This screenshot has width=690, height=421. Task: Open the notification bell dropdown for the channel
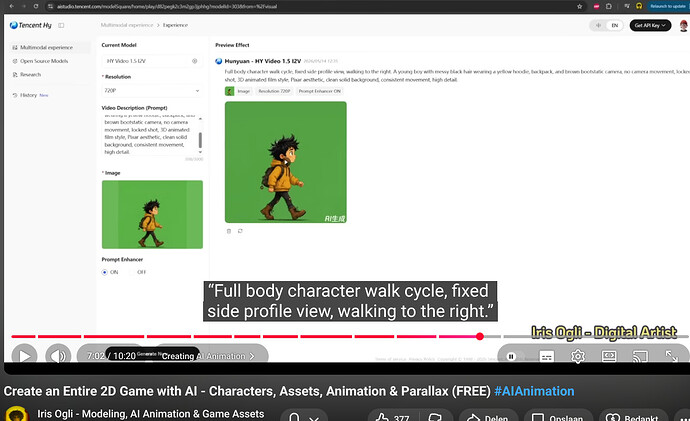(x=304, y=417)
